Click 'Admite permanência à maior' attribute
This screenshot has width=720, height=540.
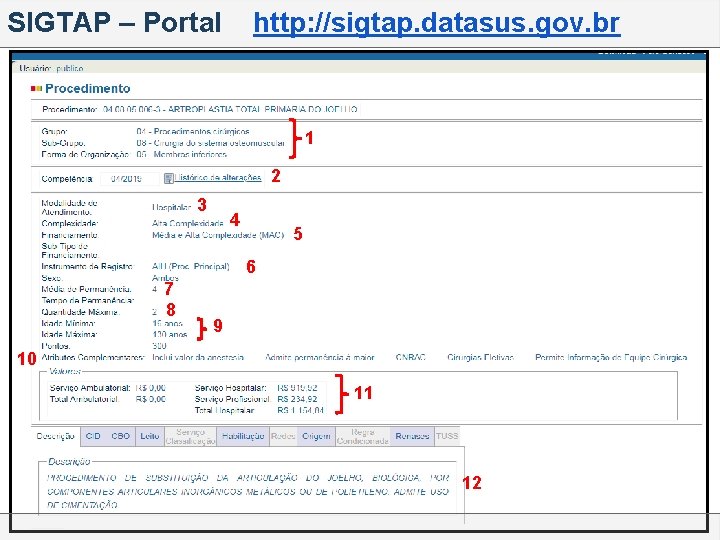tap(320, 357)
